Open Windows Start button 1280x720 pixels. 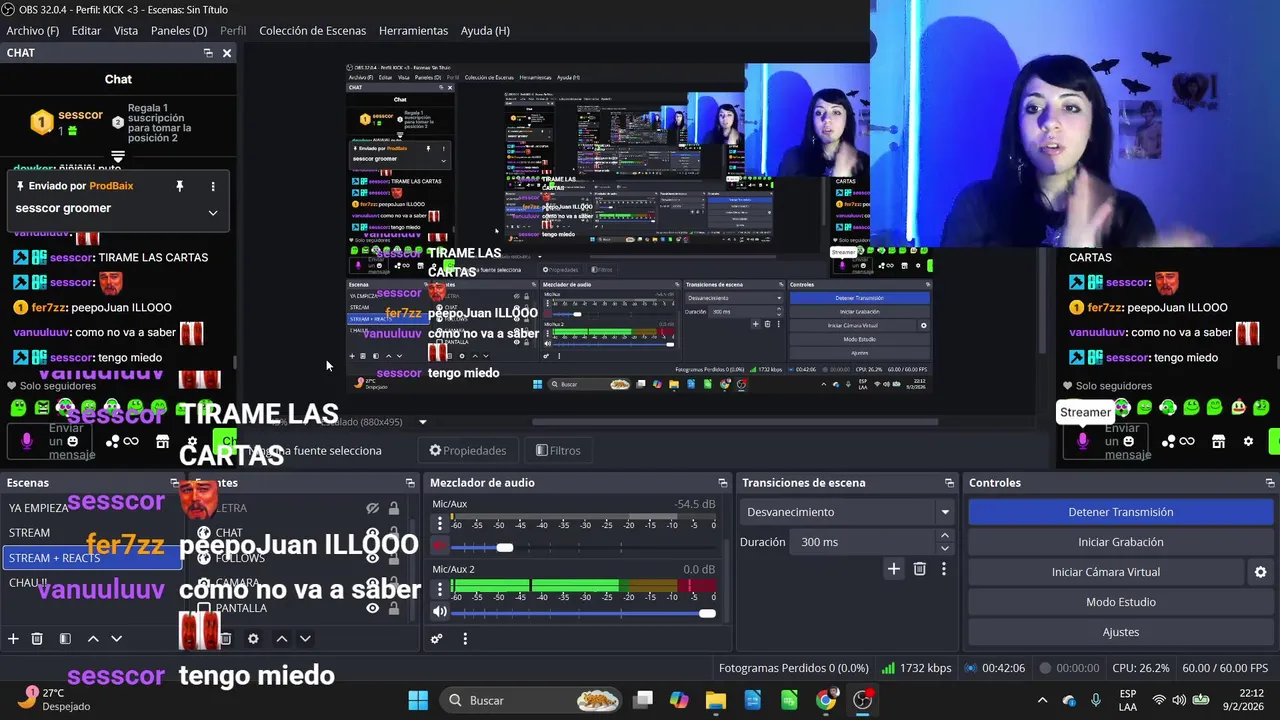[x=418, y=700]
